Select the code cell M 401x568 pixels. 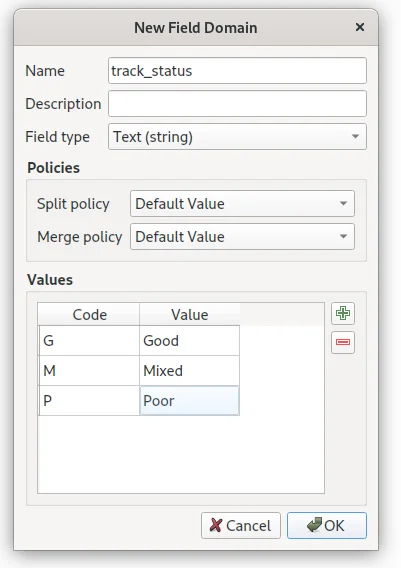(89, 371)
